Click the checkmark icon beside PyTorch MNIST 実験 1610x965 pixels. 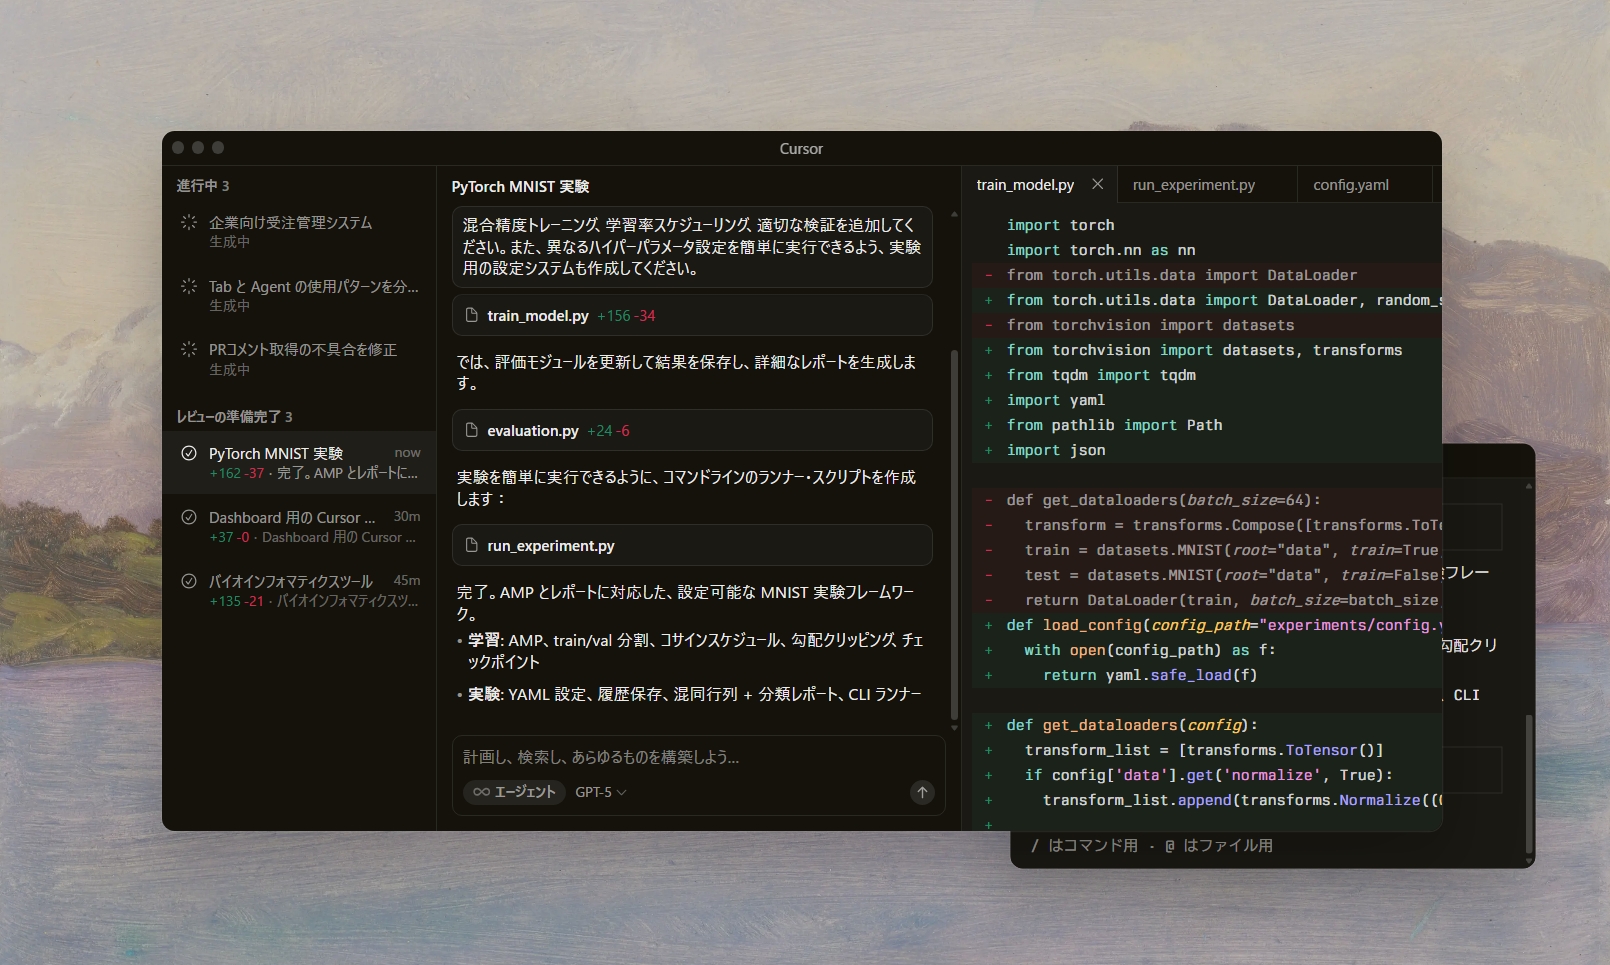pos(189,453)
